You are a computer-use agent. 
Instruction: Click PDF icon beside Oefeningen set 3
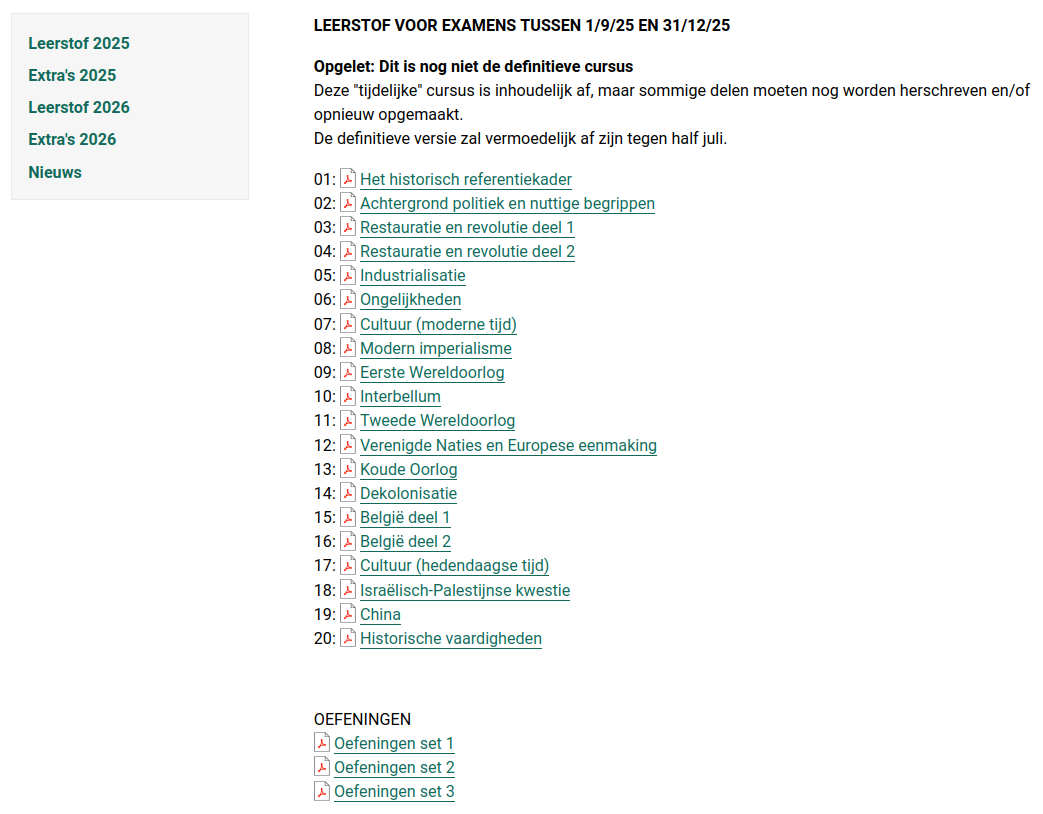pyautogui.click(x=322, y=790)
